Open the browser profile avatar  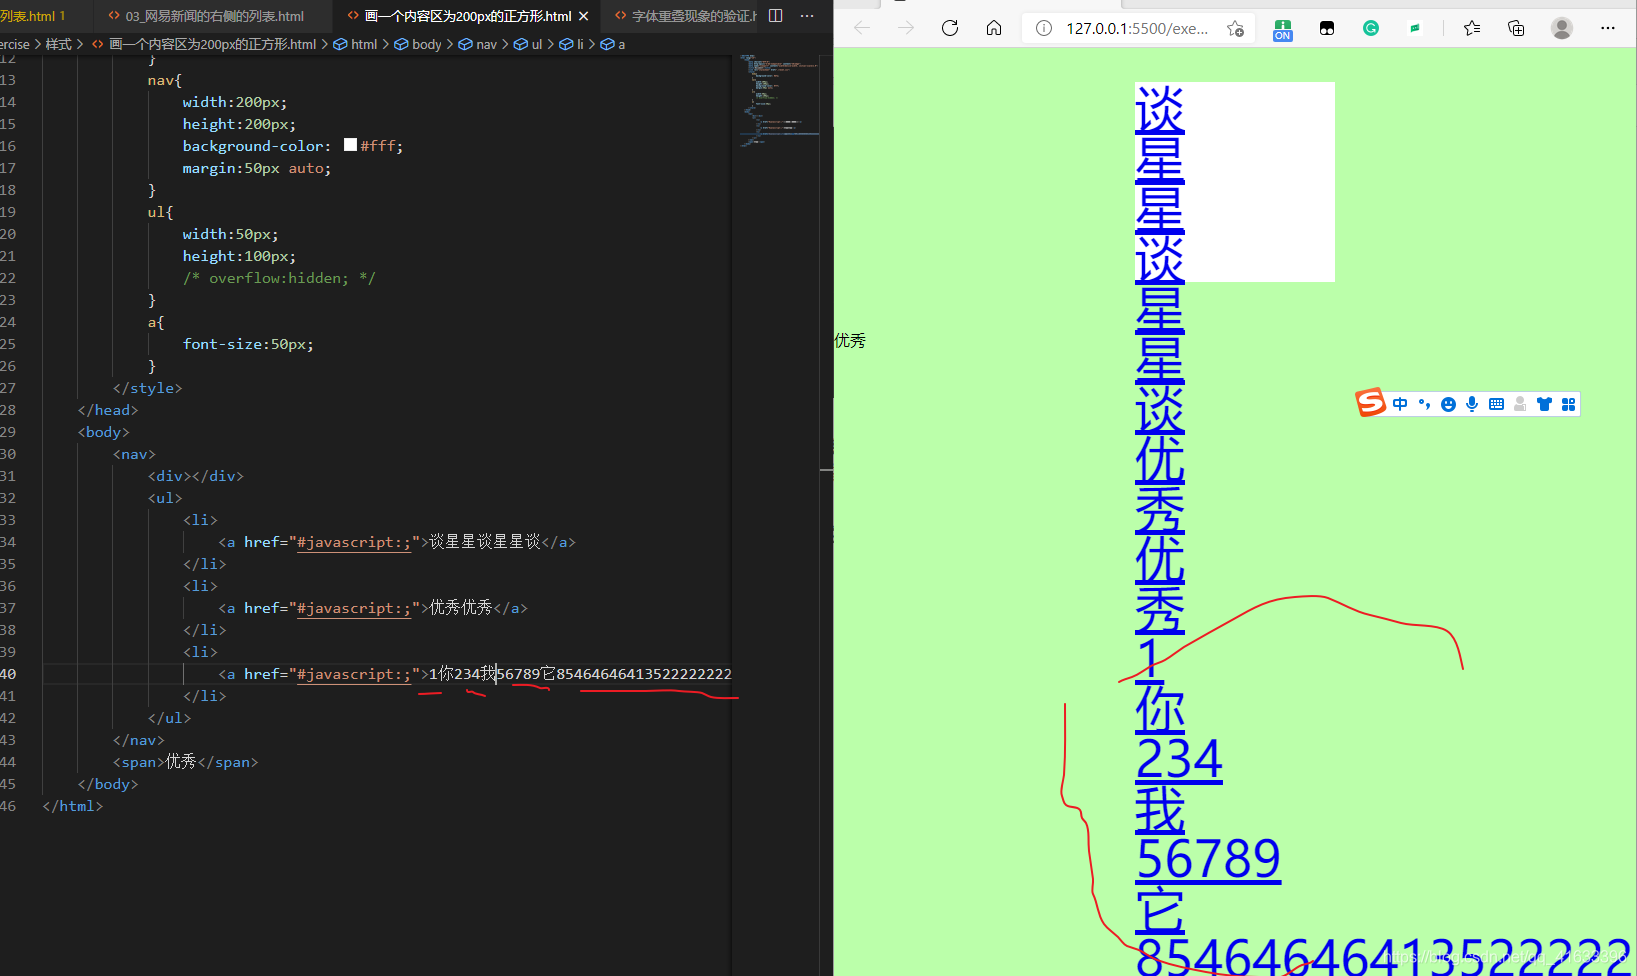tap(1562, 28)
